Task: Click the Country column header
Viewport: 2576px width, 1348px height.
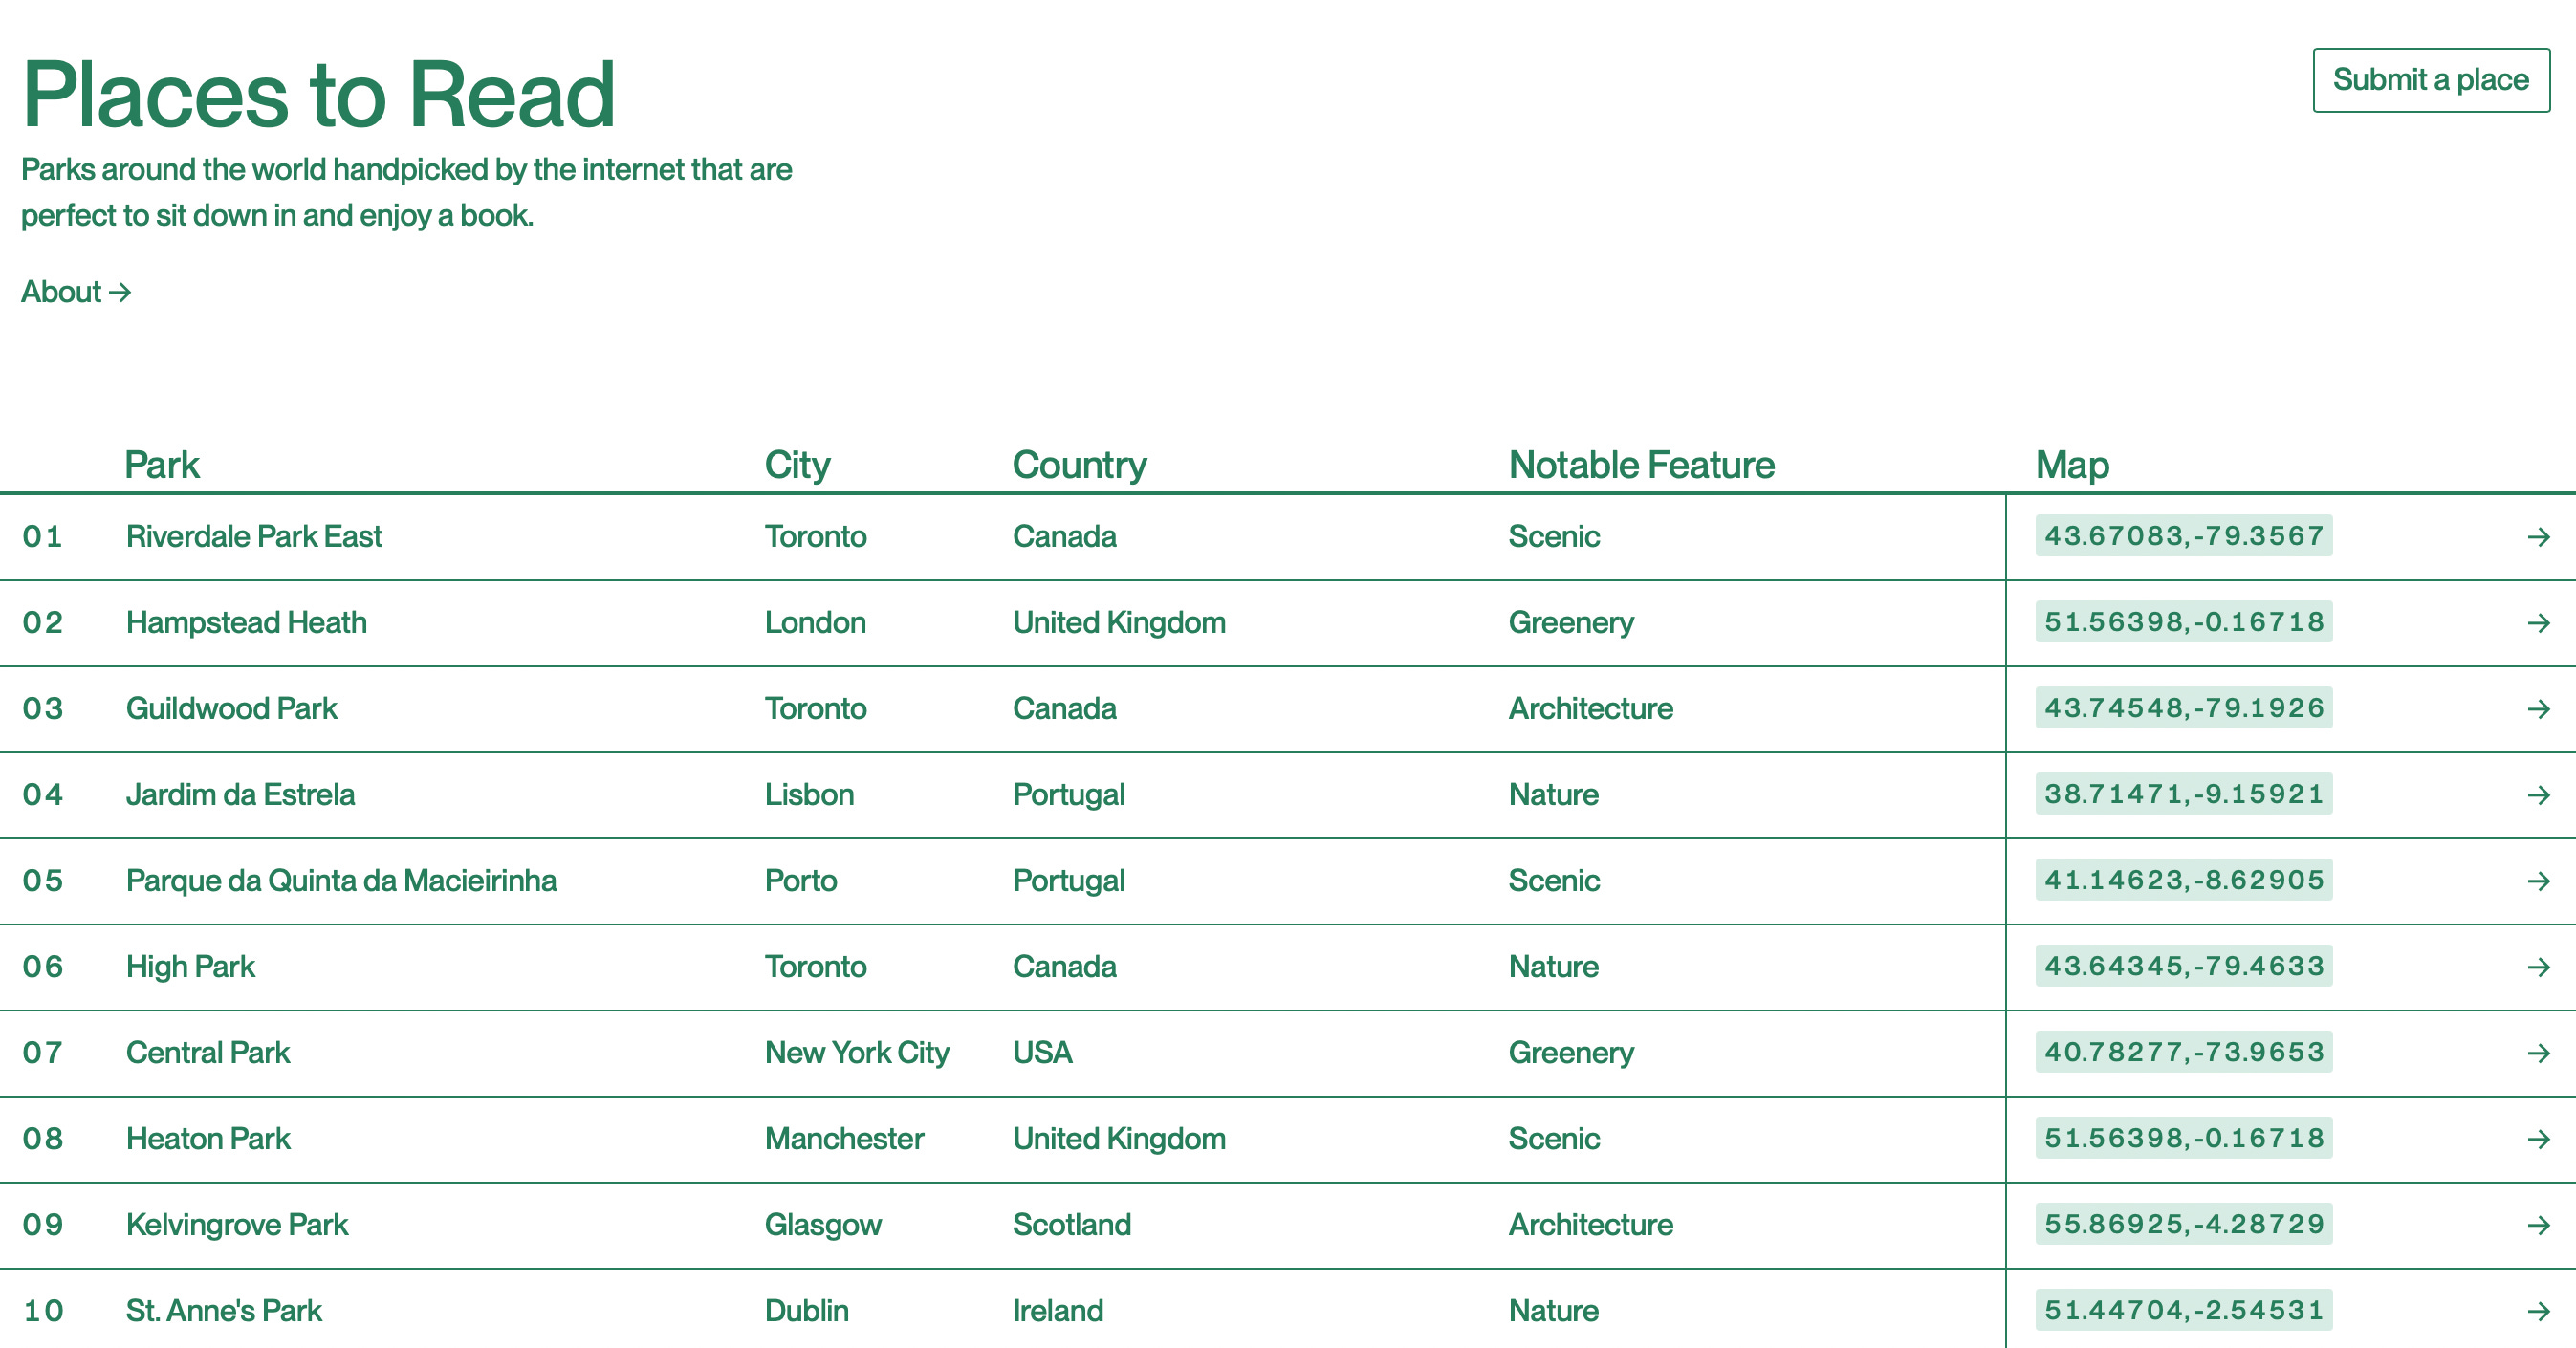Action: tap(1079, 465)
